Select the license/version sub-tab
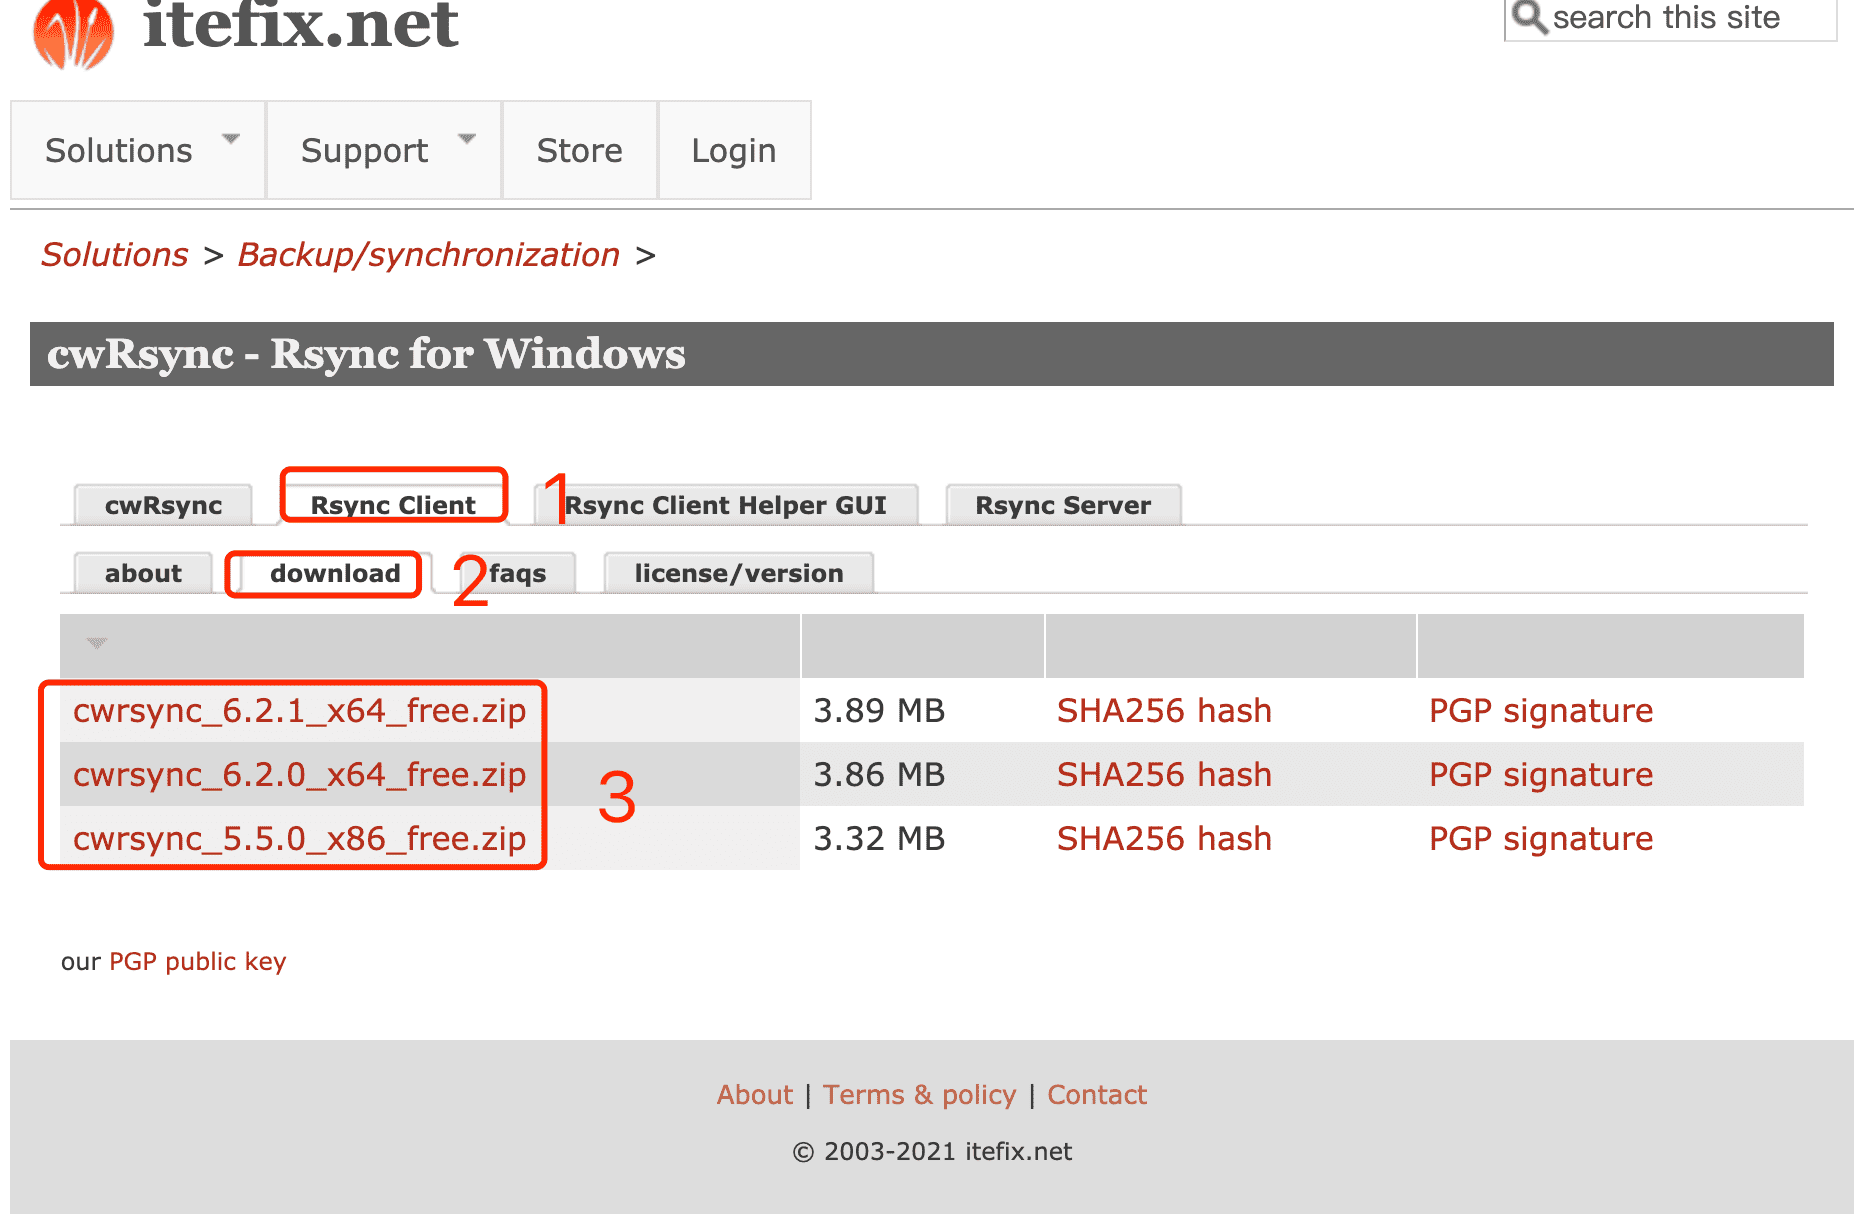1854x1220 pixels. point(738,573)
